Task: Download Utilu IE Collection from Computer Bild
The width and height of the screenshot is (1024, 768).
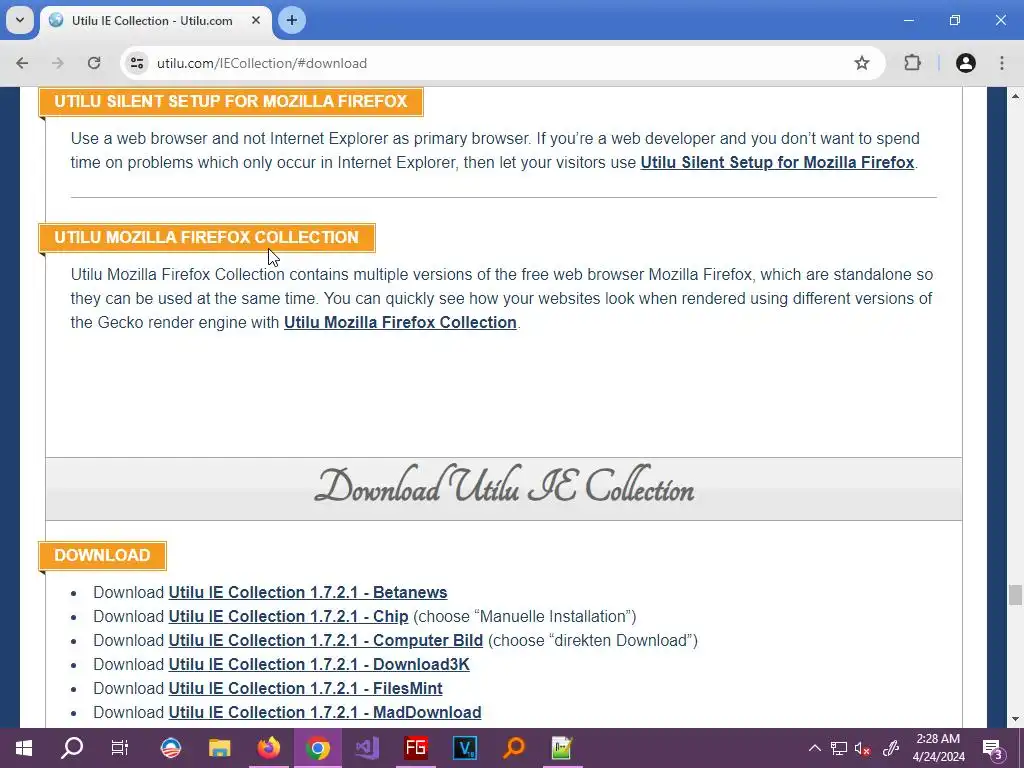Action: click(325, 641)
